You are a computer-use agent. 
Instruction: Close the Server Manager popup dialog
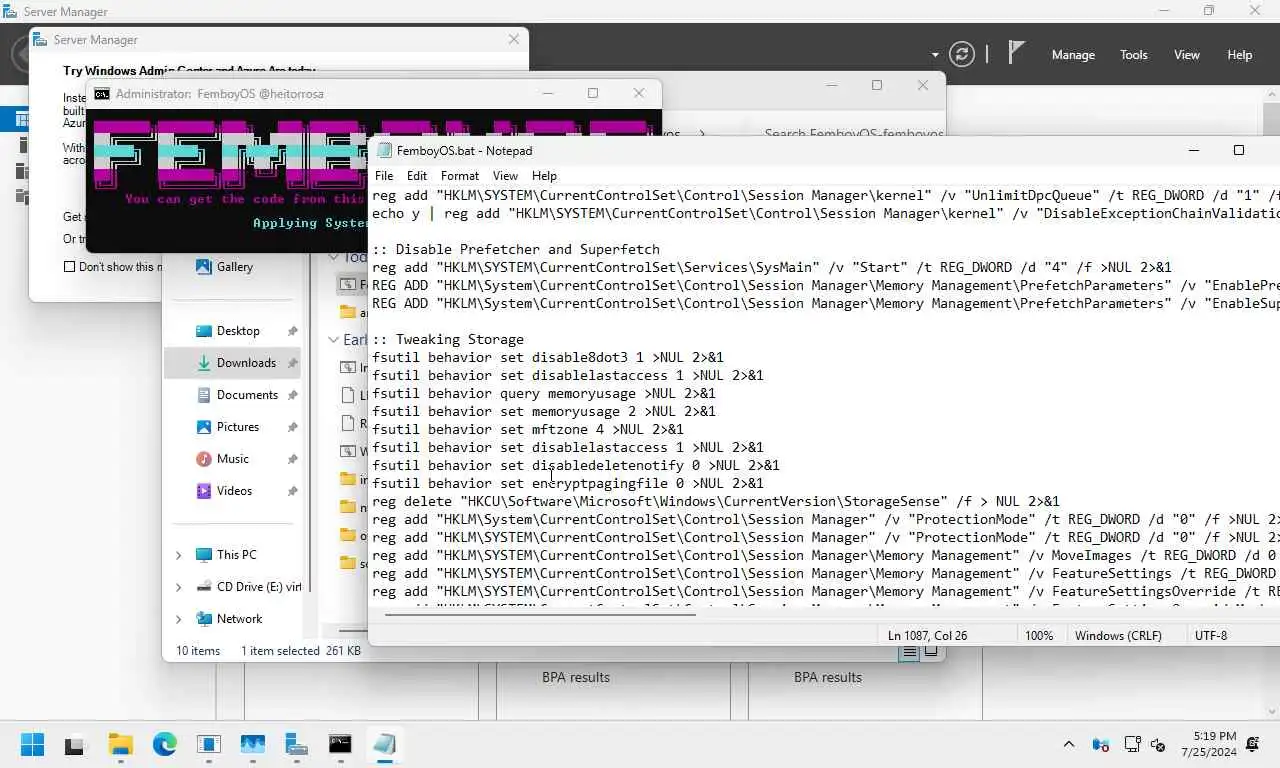[x=514, y=40]
